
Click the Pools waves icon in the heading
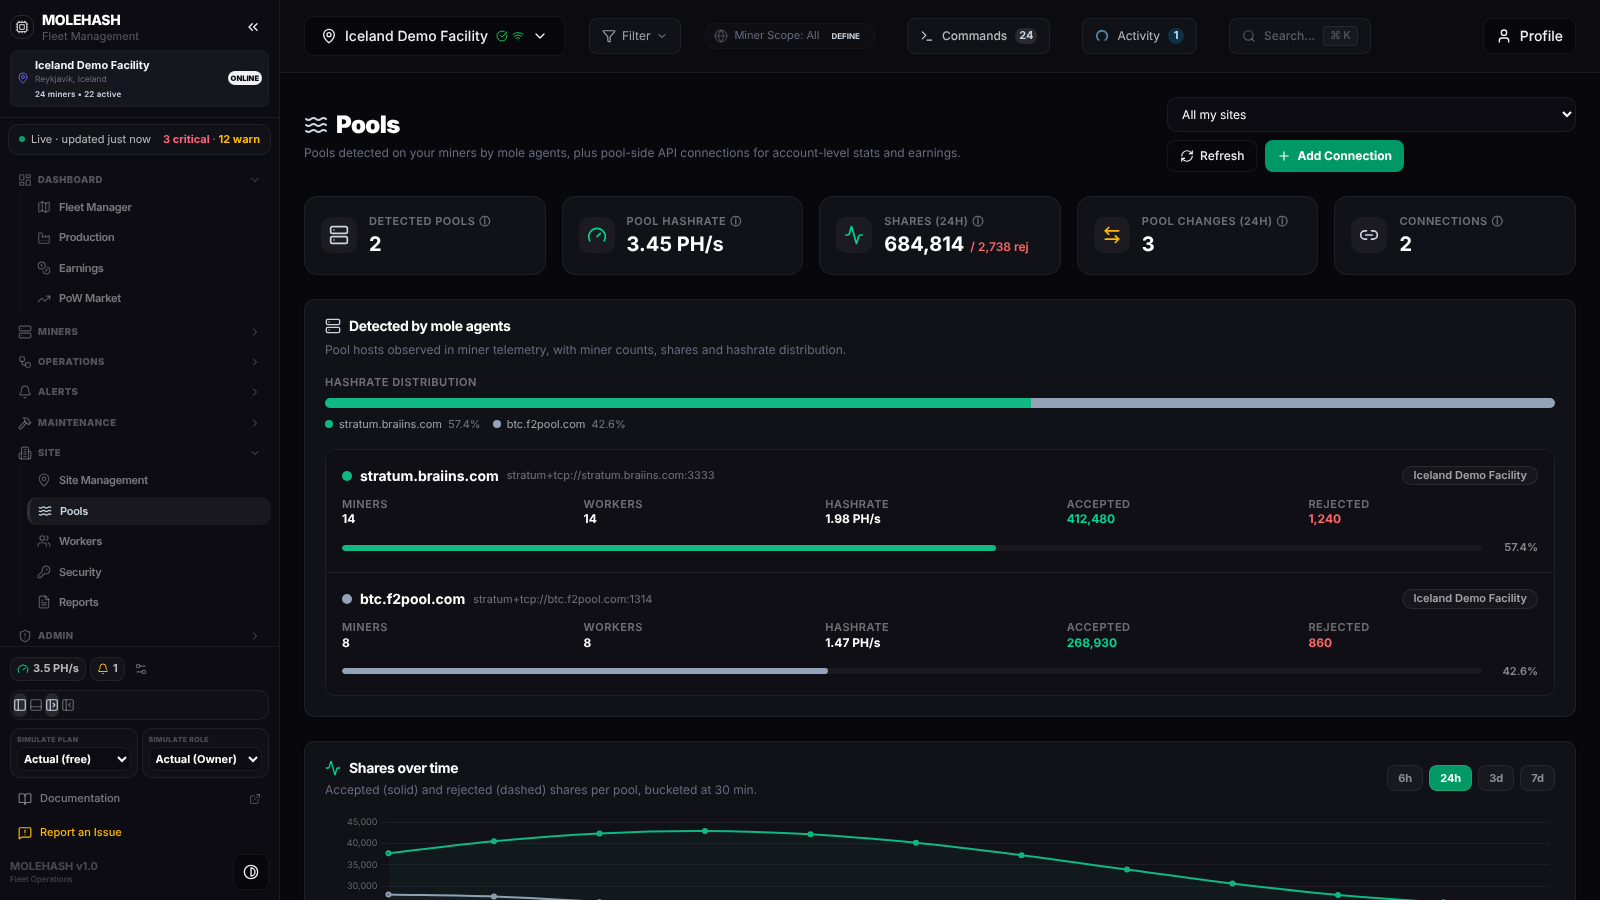316,125
